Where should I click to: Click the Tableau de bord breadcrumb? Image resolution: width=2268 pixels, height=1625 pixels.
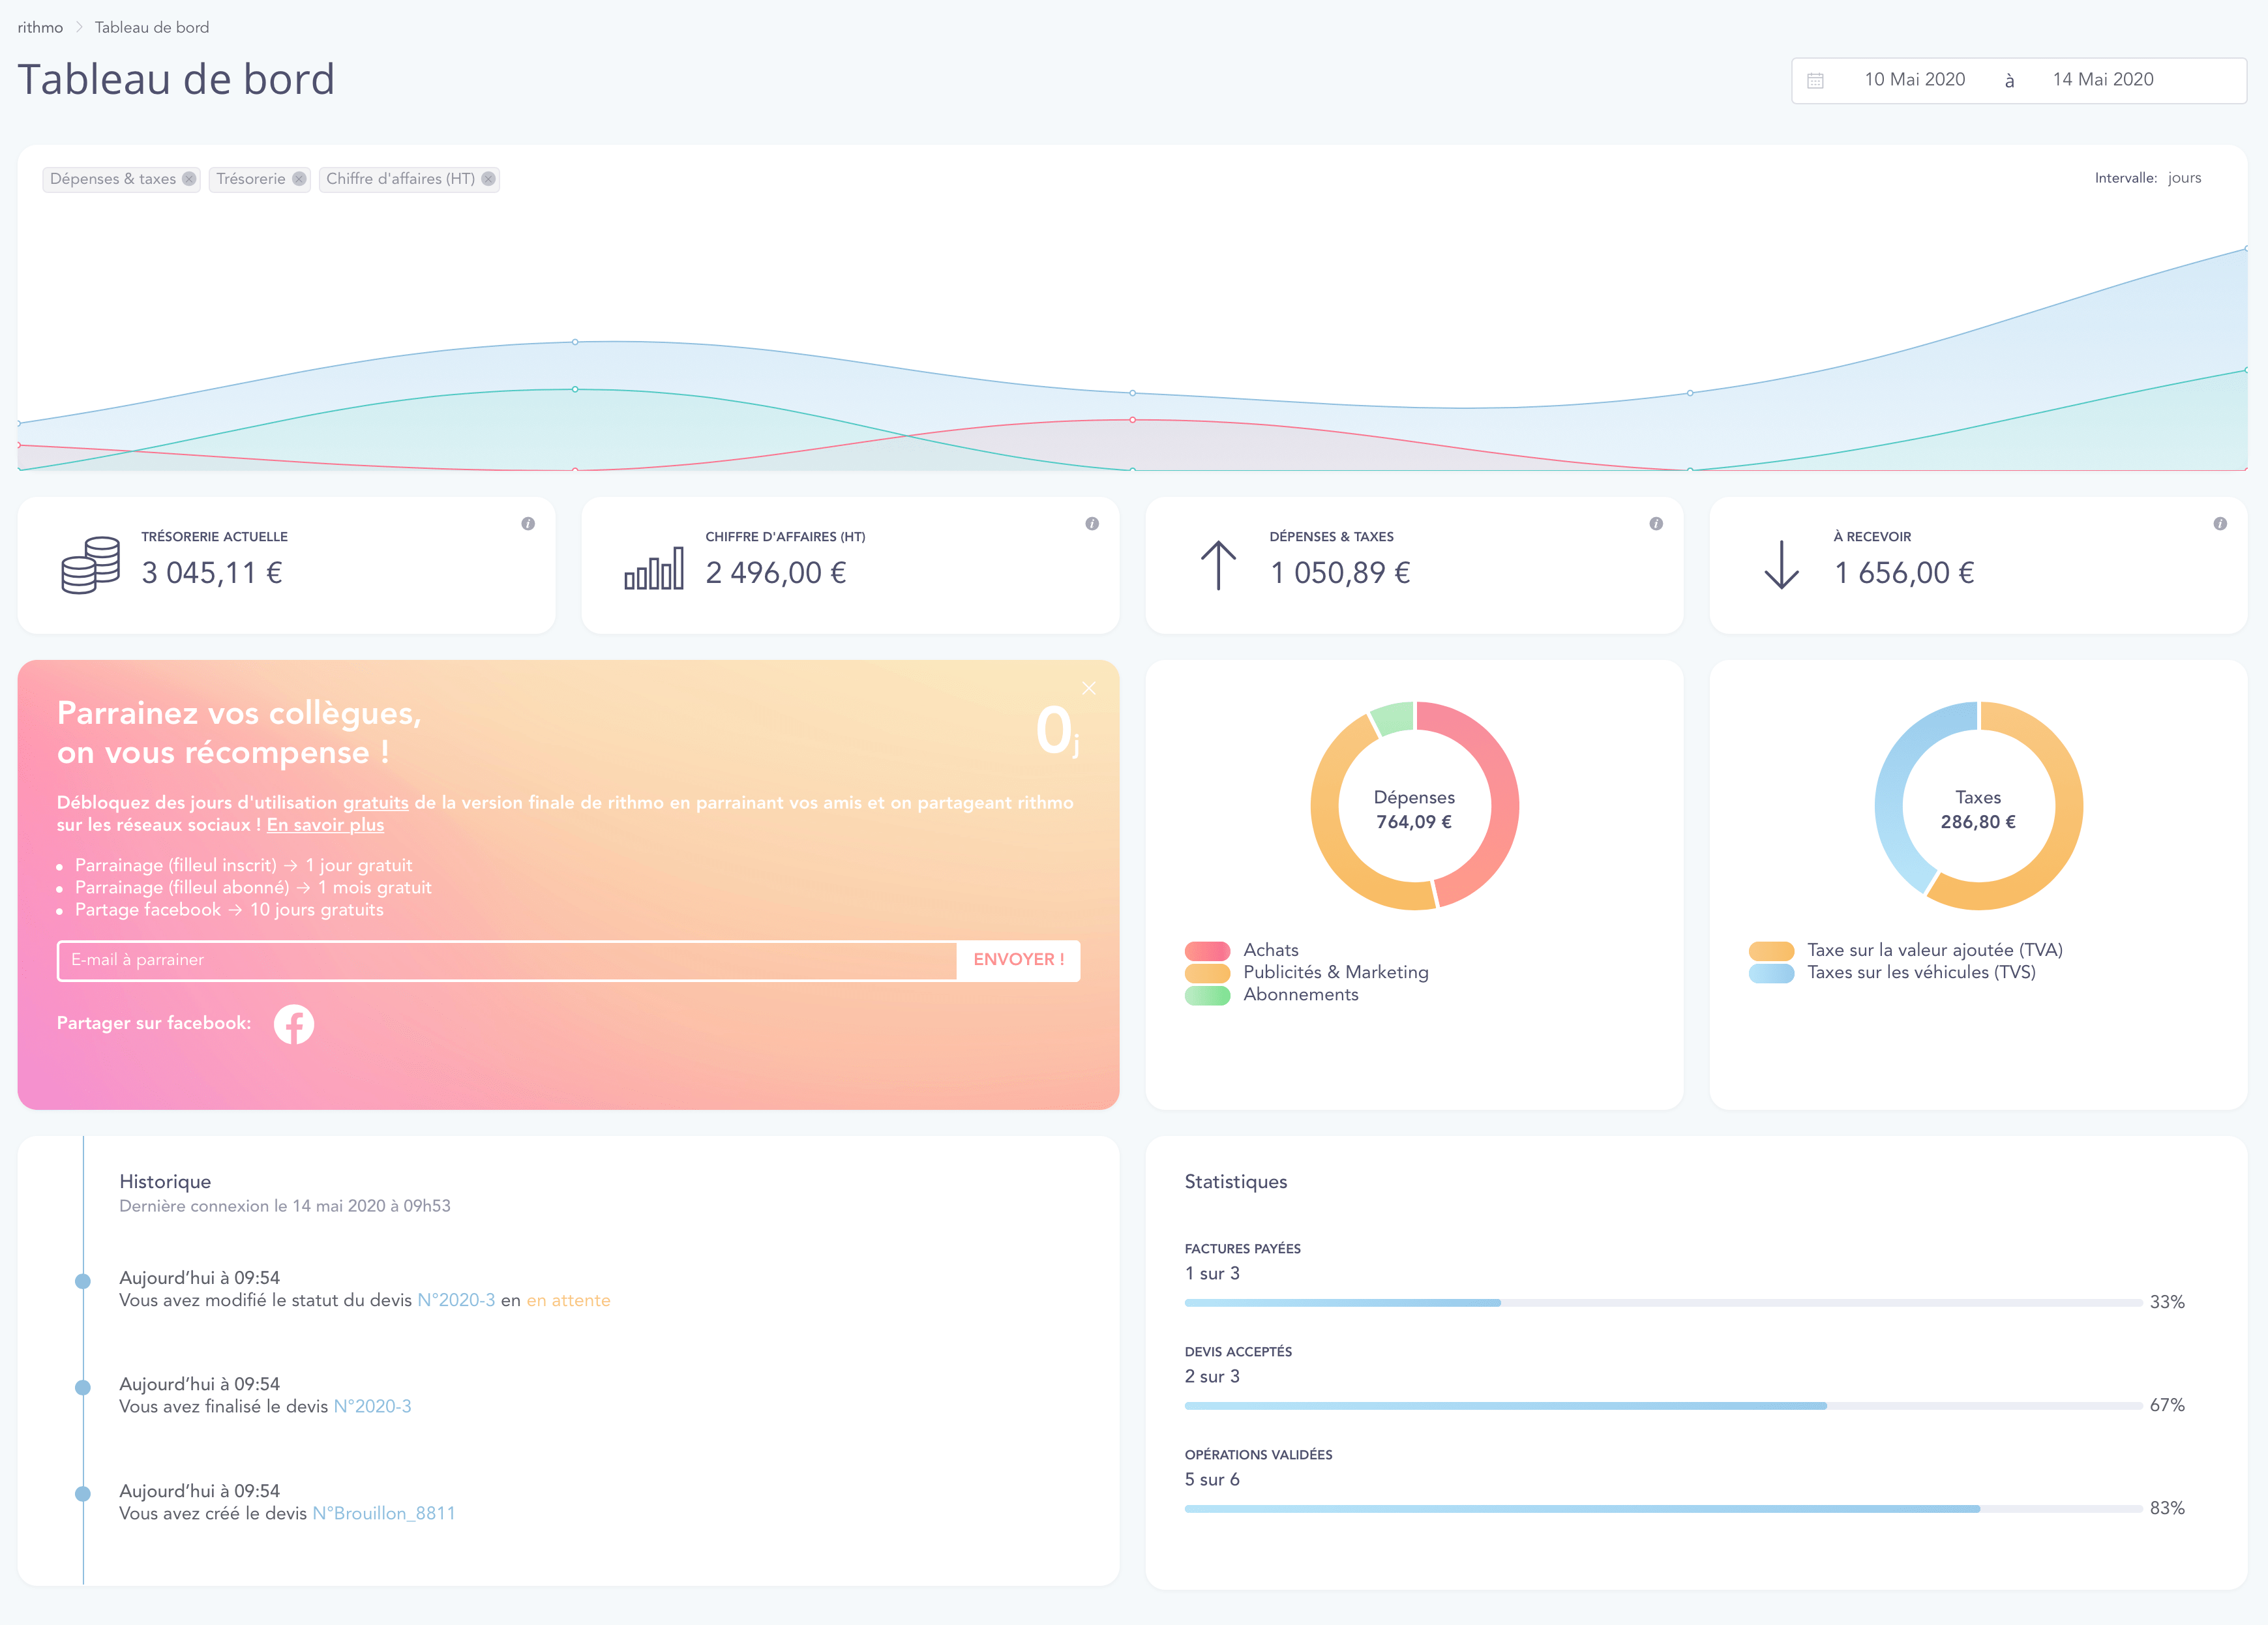coord(152,27)
